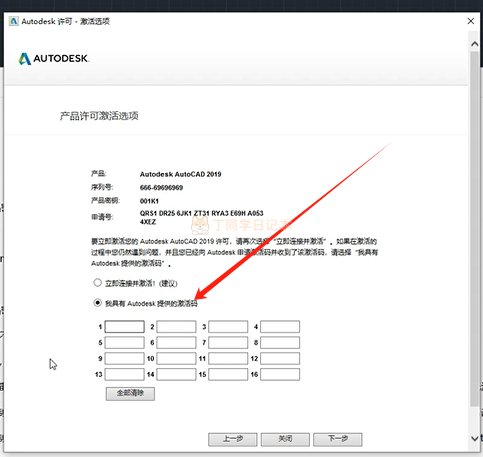Click activation code field 3
483x457 pixels.
click(x=228, y=327)
